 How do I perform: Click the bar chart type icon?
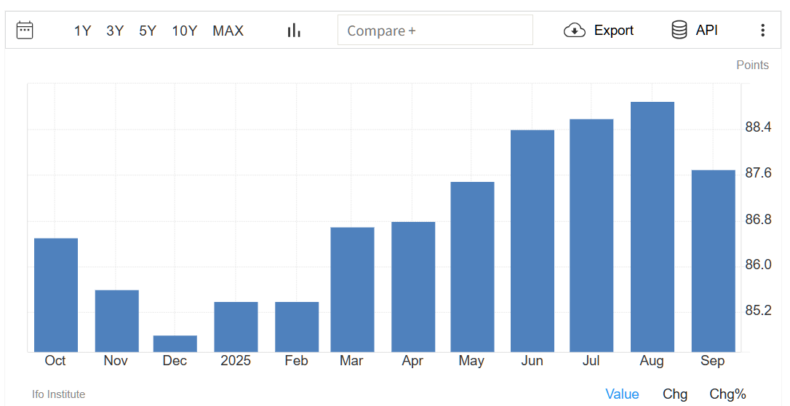(294, 30)
